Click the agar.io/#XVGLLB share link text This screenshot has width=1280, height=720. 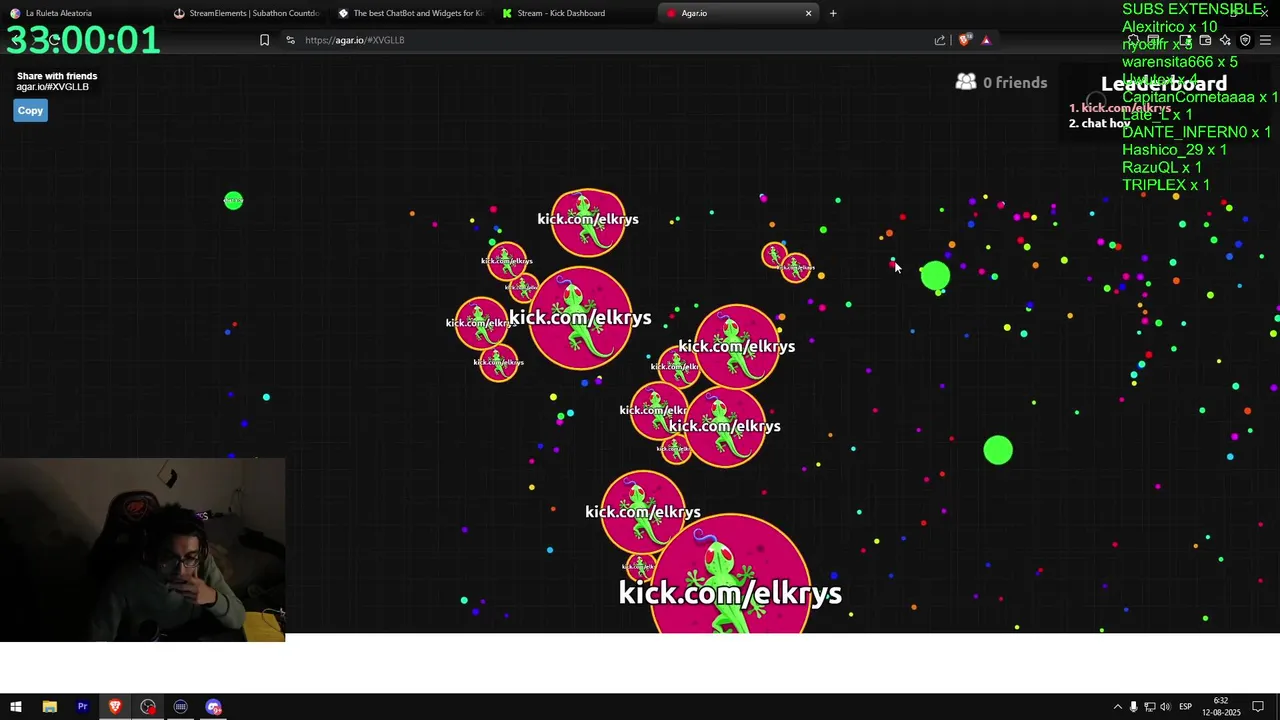click(52, 87)
